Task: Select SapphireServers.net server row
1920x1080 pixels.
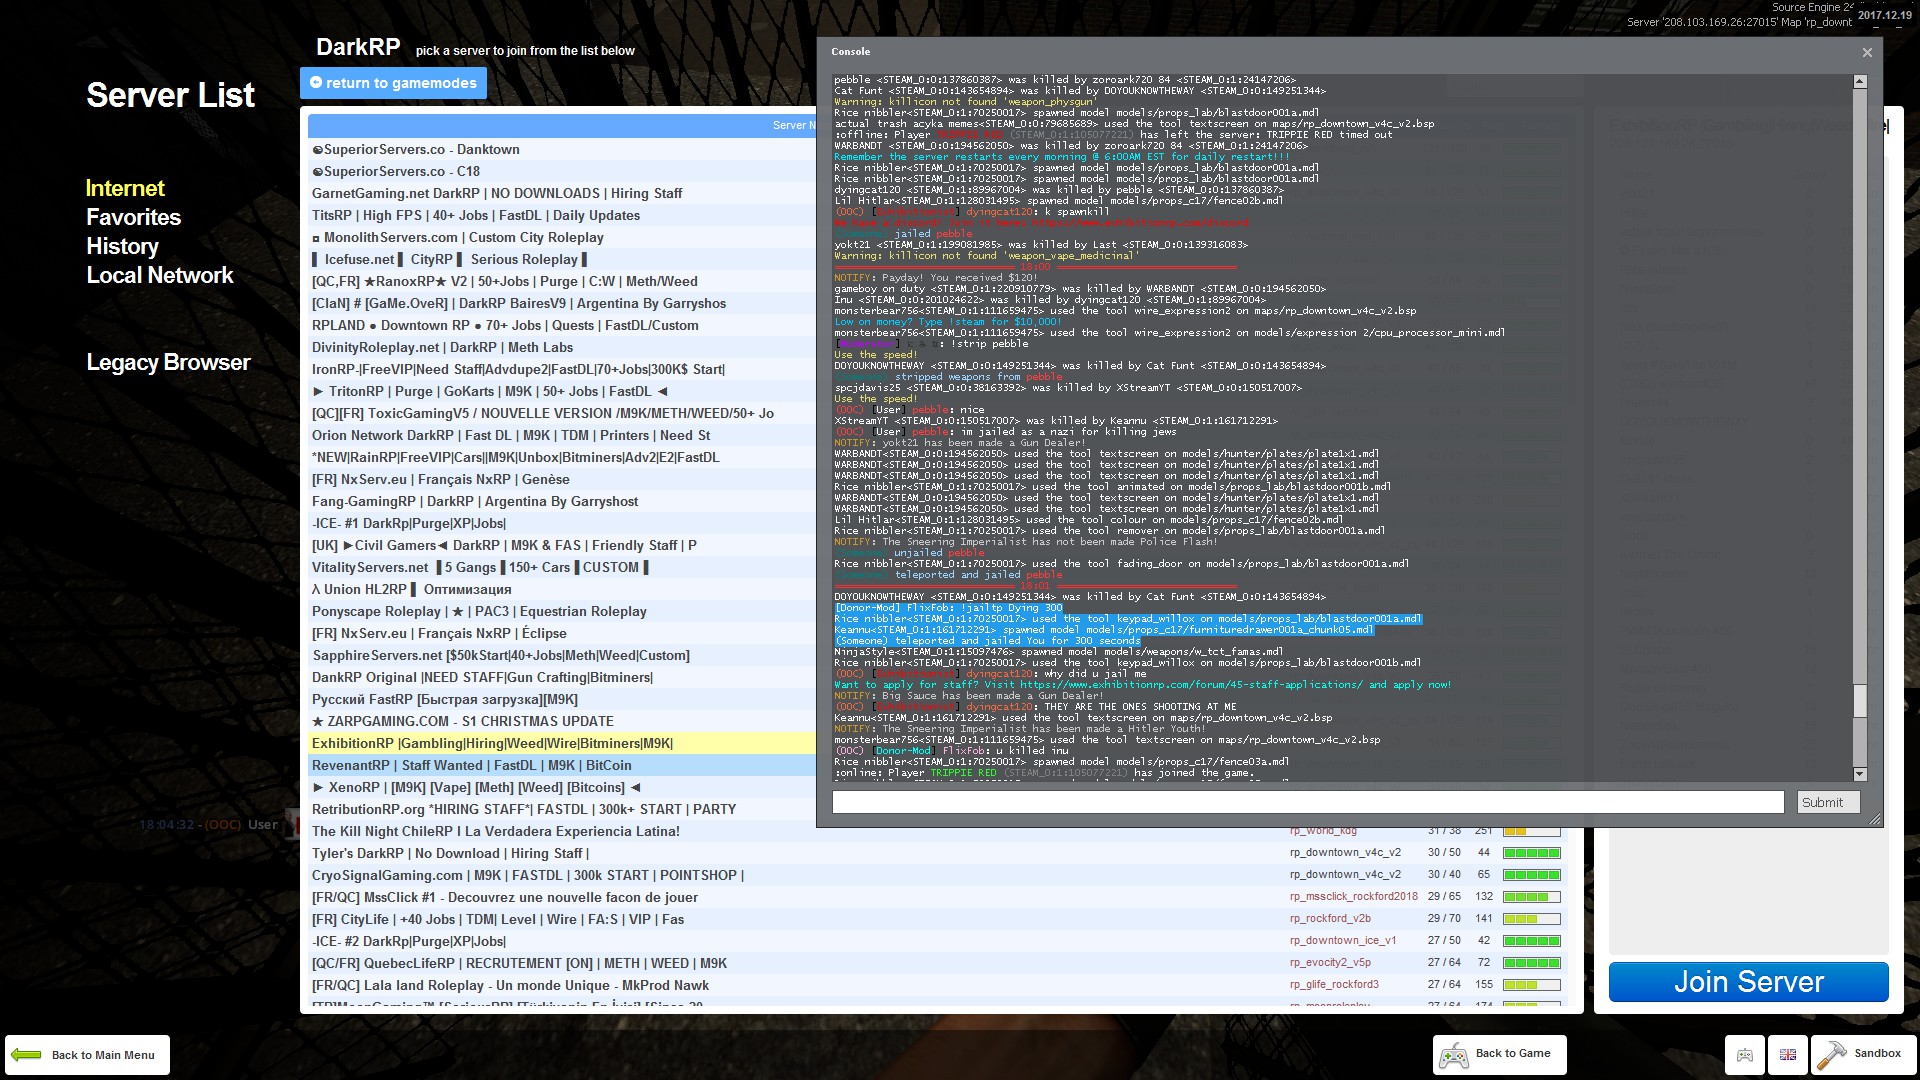Action: (562, 655)
